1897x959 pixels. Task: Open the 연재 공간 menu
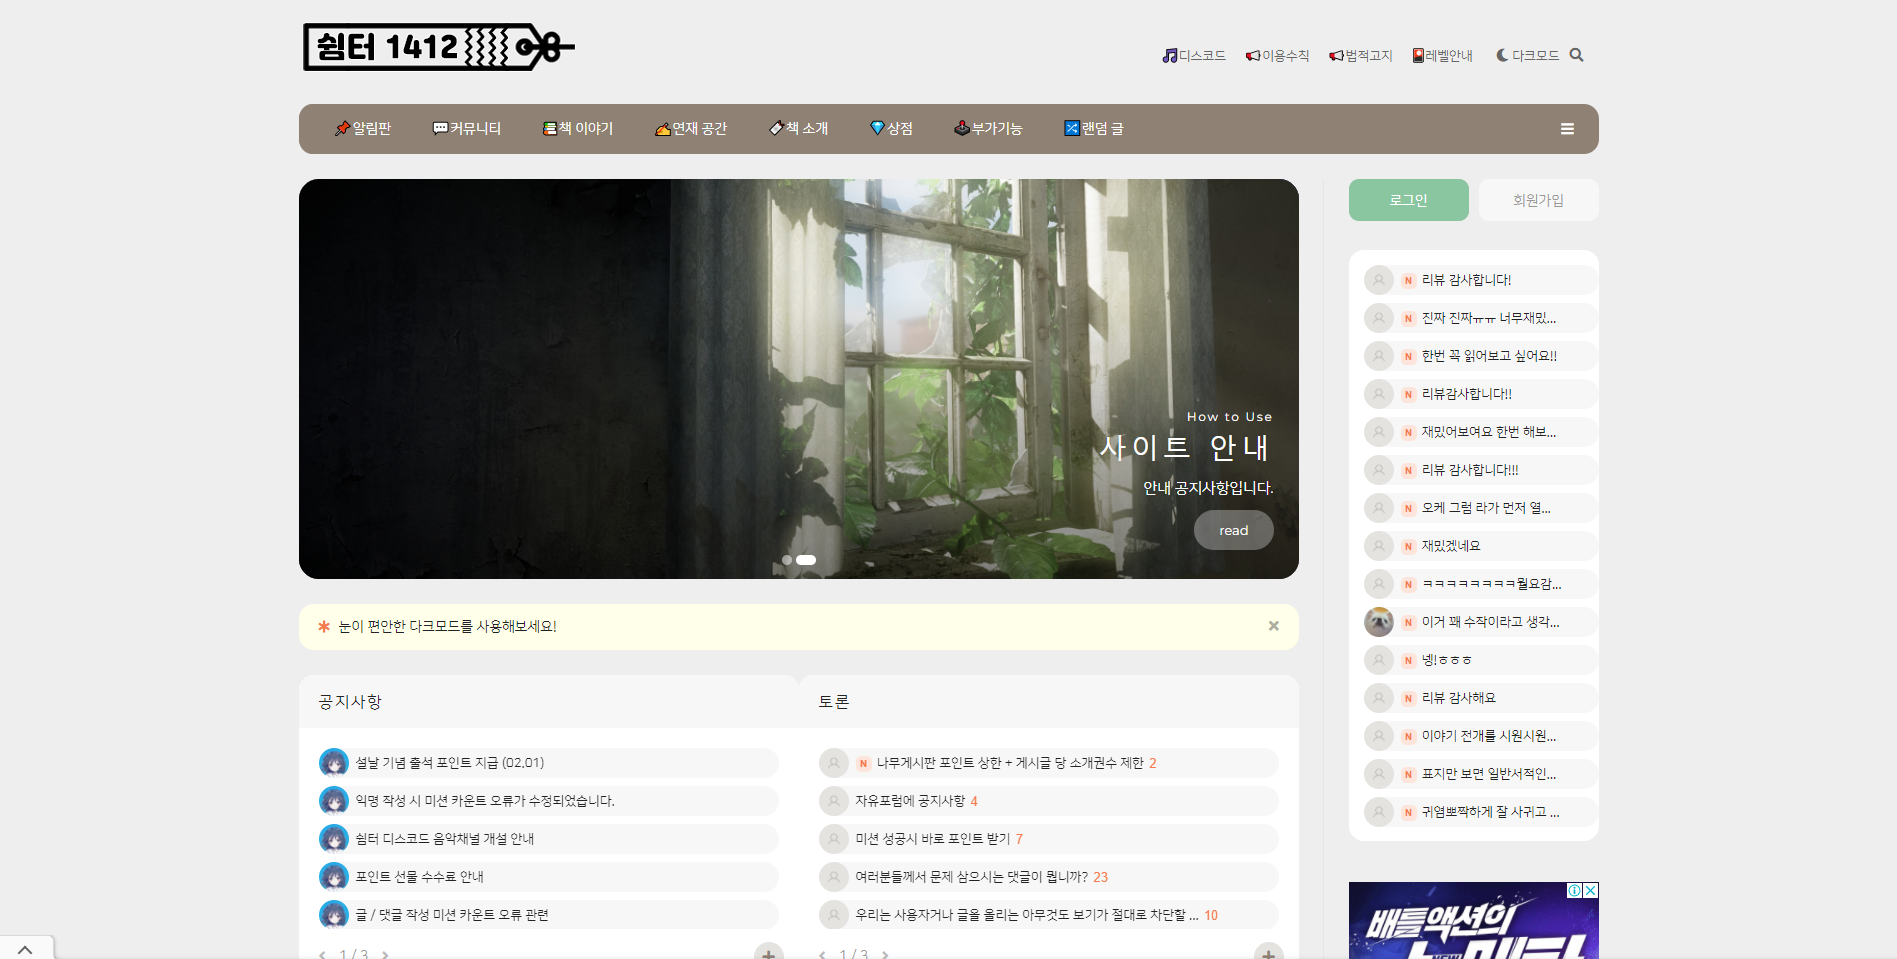[691, 129]
